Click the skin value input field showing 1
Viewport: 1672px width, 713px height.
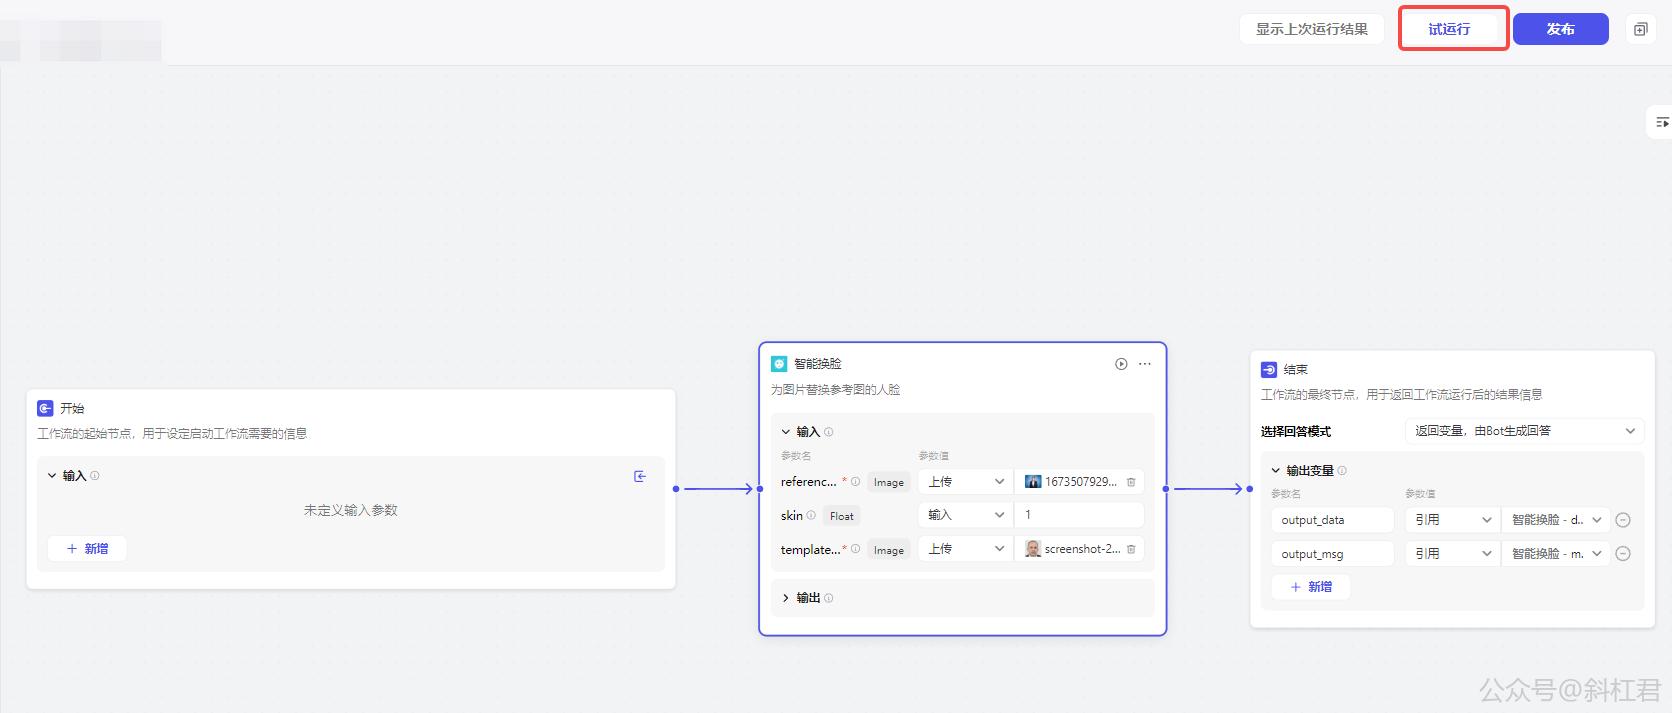click(1079, 515)
